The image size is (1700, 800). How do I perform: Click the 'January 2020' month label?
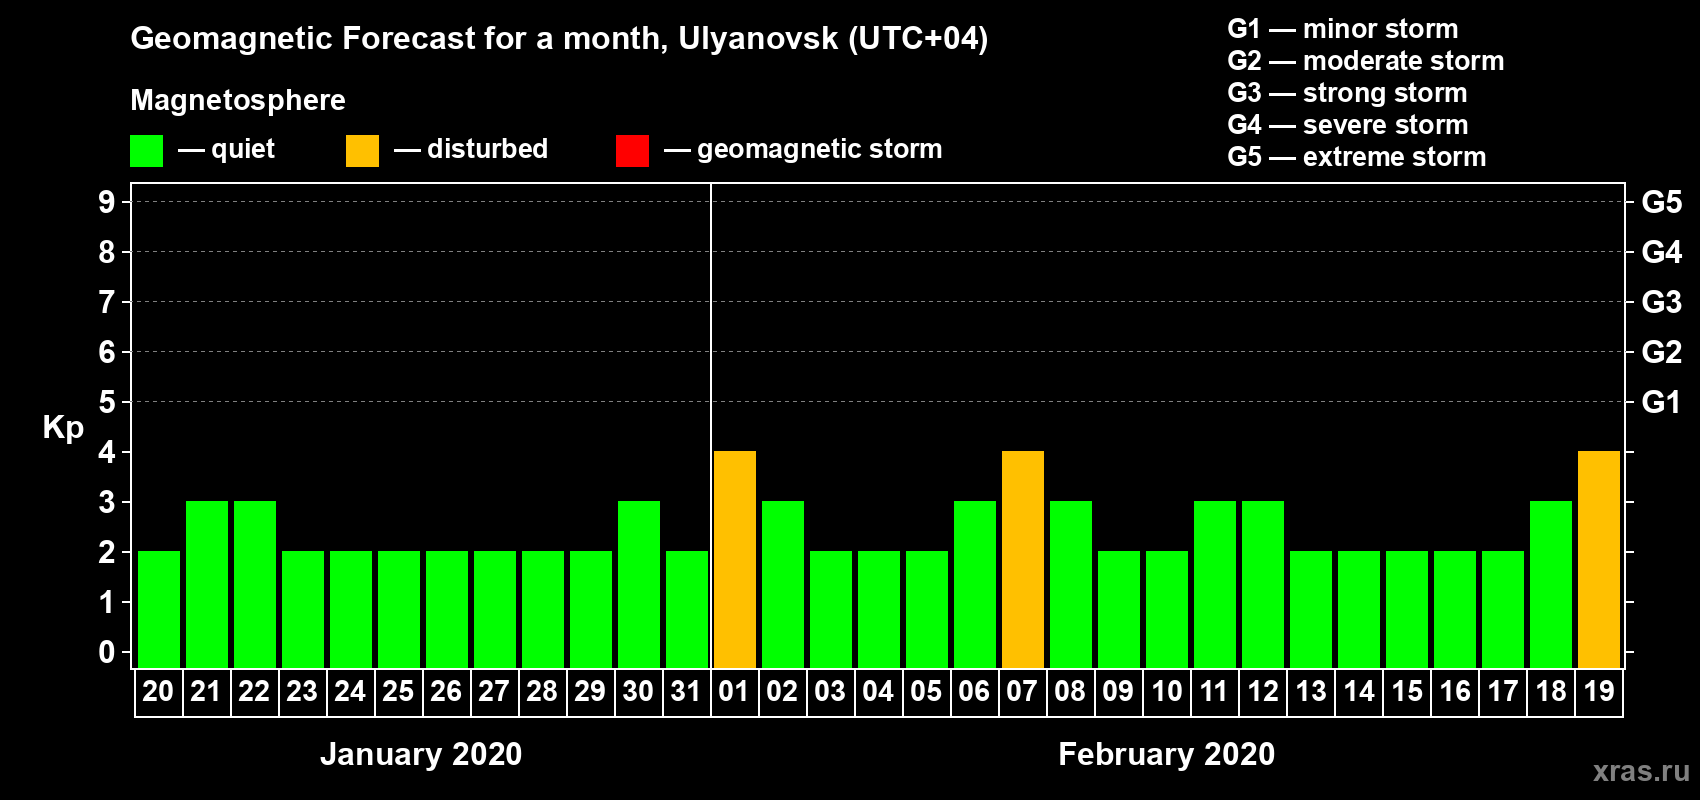tap(421, 754)
